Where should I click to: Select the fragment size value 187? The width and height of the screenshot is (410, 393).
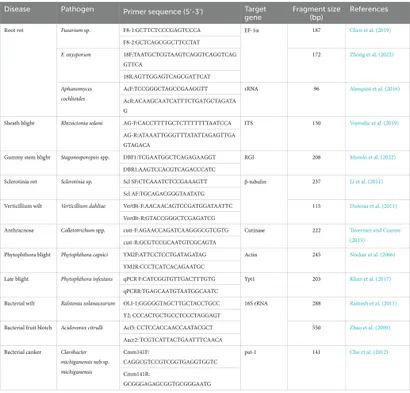(316, 30)
